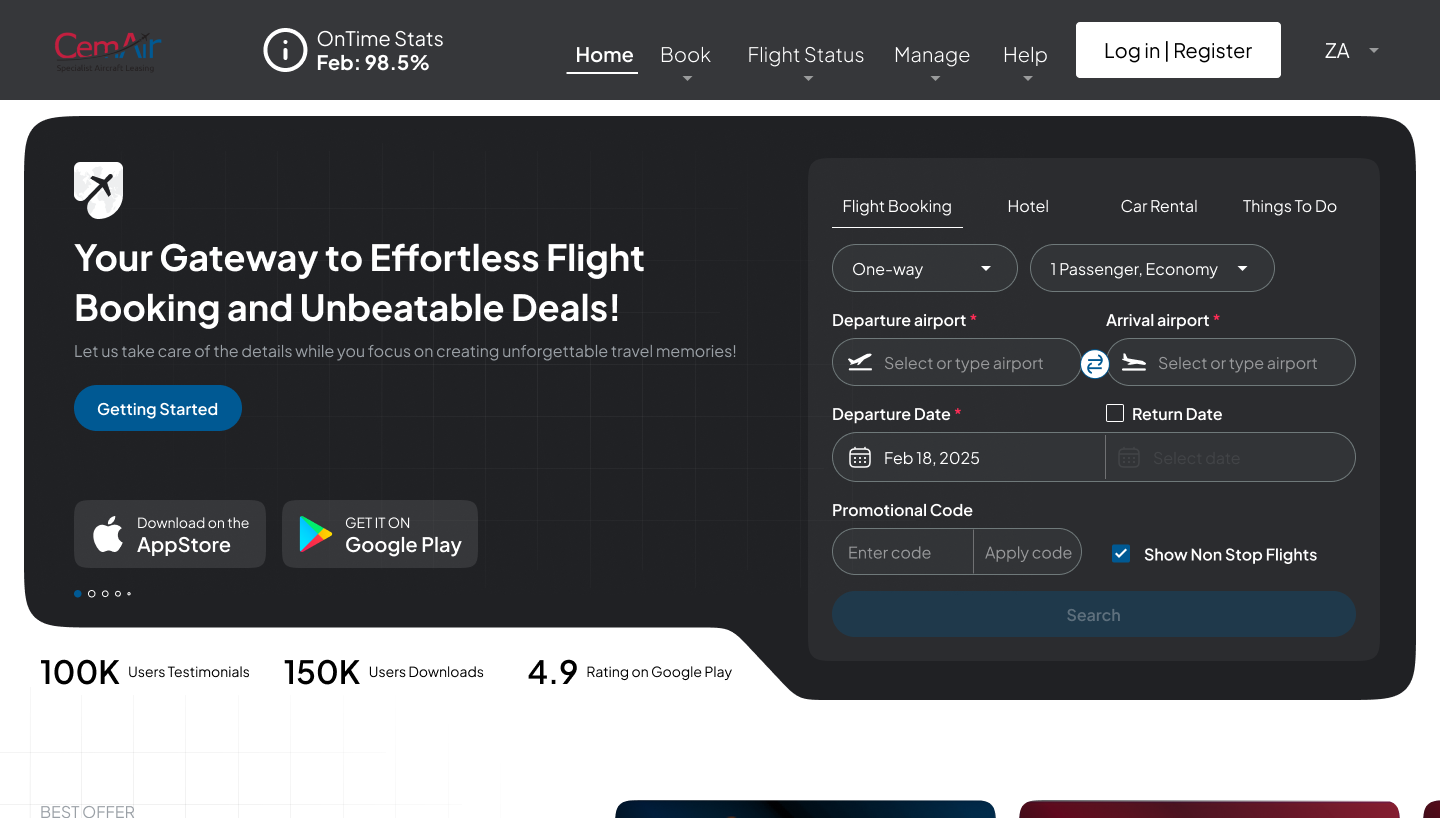The width and height of the screenshot is (1440, 818).
Task: Switch to the Hotel tab
Action: click(x=1028, y=206)
